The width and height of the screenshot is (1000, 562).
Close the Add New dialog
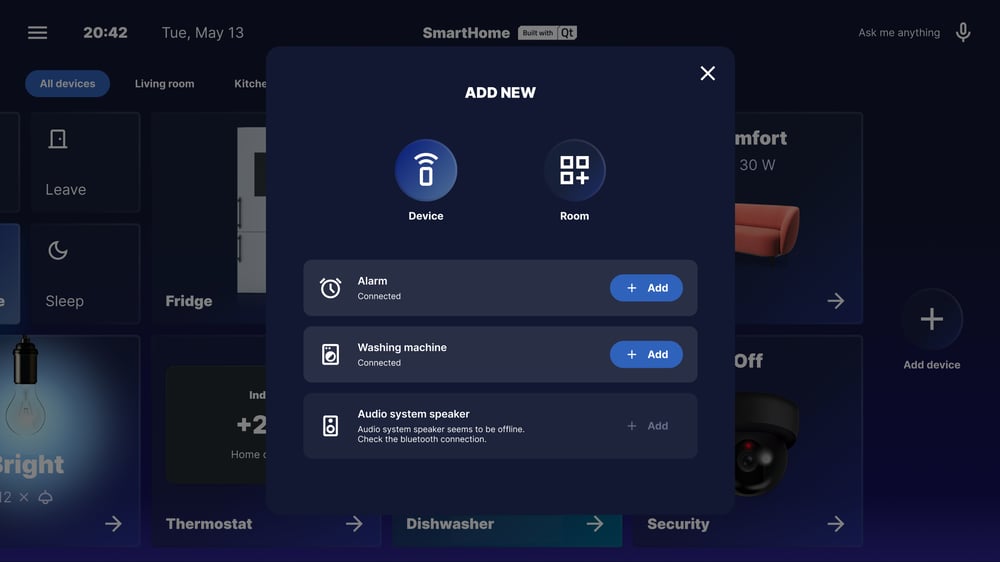point(708,73)
